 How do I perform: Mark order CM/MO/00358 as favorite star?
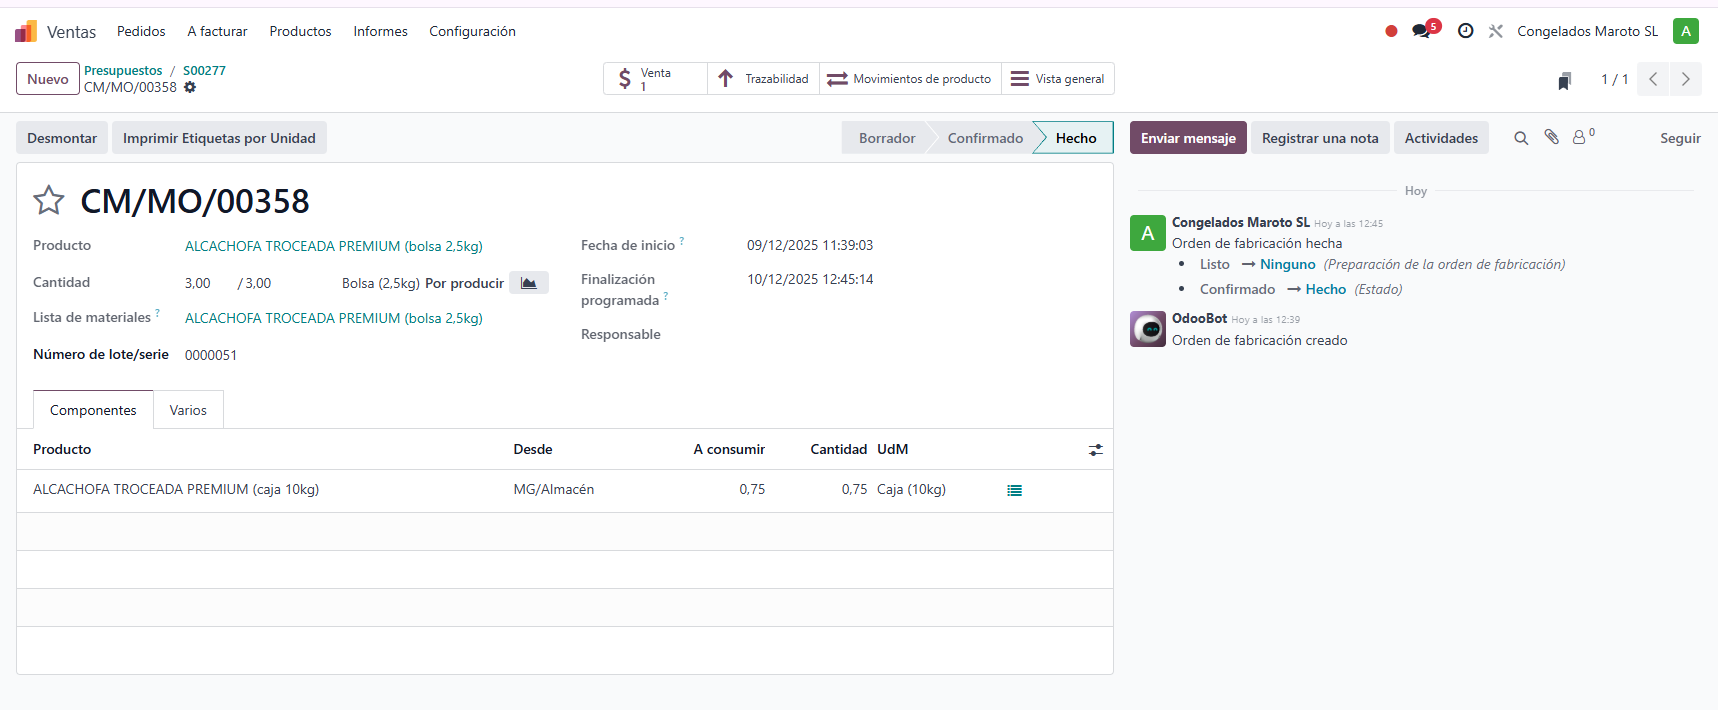(49, 201)
